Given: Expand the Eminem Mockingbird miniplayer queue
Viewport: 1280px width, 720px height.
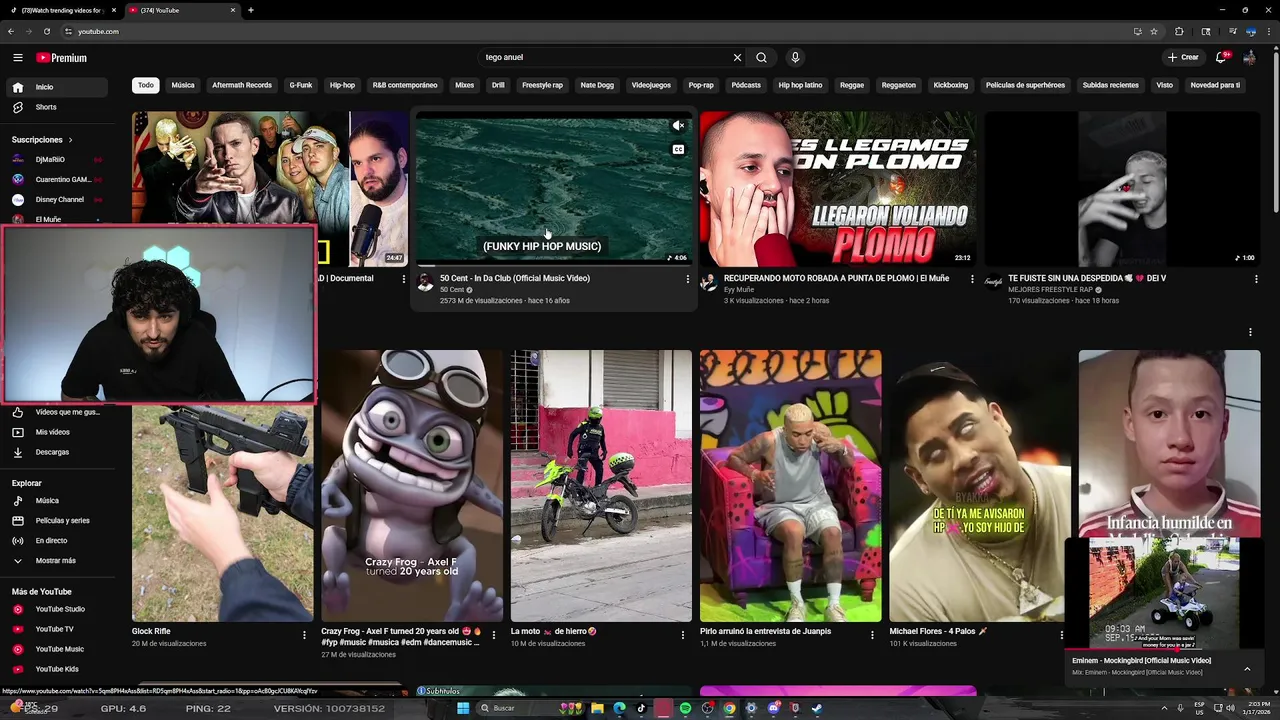Looking at the screenshot, I should point(1247,668).
